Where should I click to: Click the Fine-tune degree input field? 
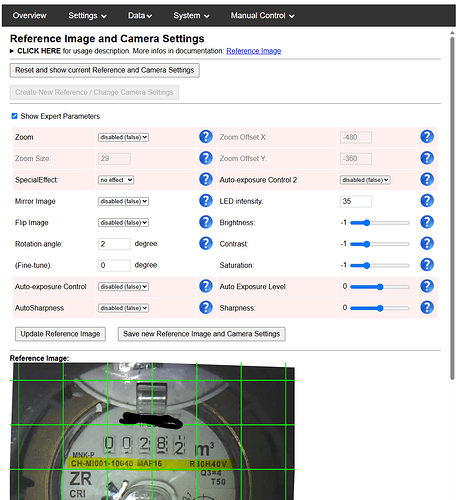114,265
